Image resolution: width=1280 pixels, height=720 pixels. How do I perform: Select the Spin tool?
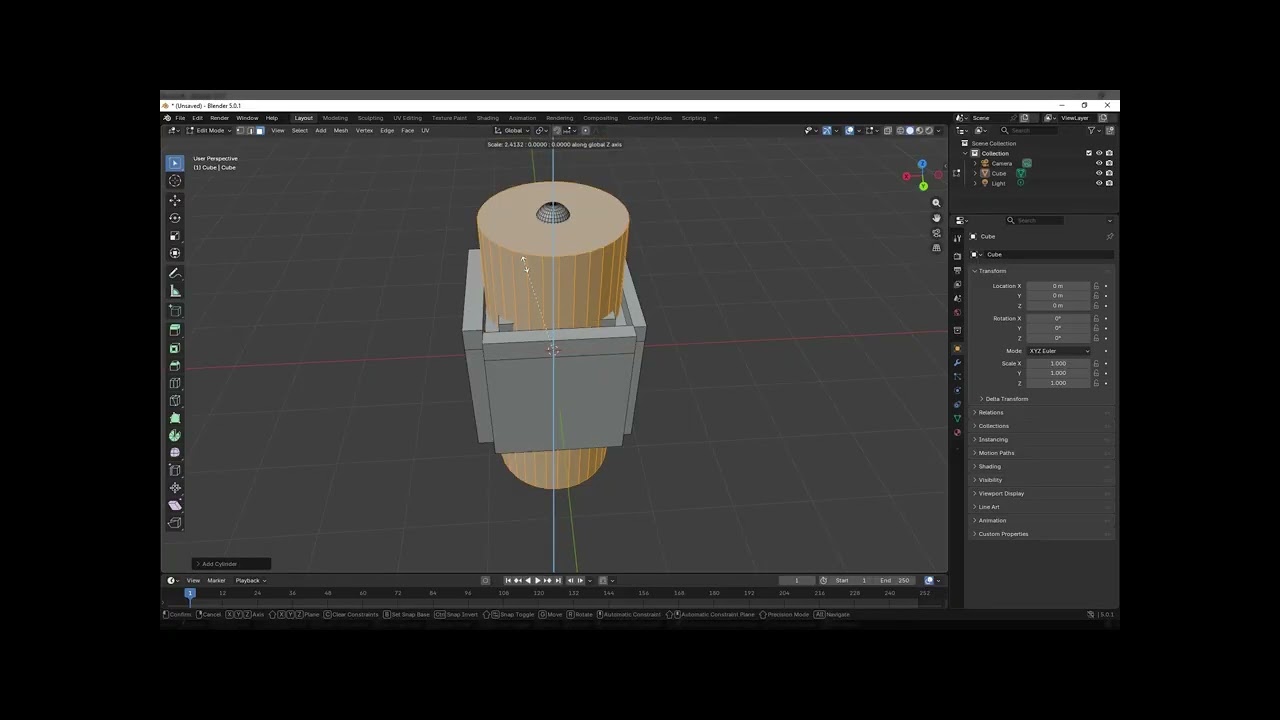175,436
